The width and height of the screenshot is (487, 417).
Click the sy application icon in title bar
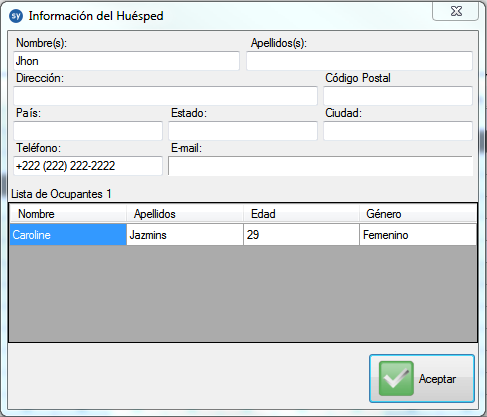pos(16,16)
